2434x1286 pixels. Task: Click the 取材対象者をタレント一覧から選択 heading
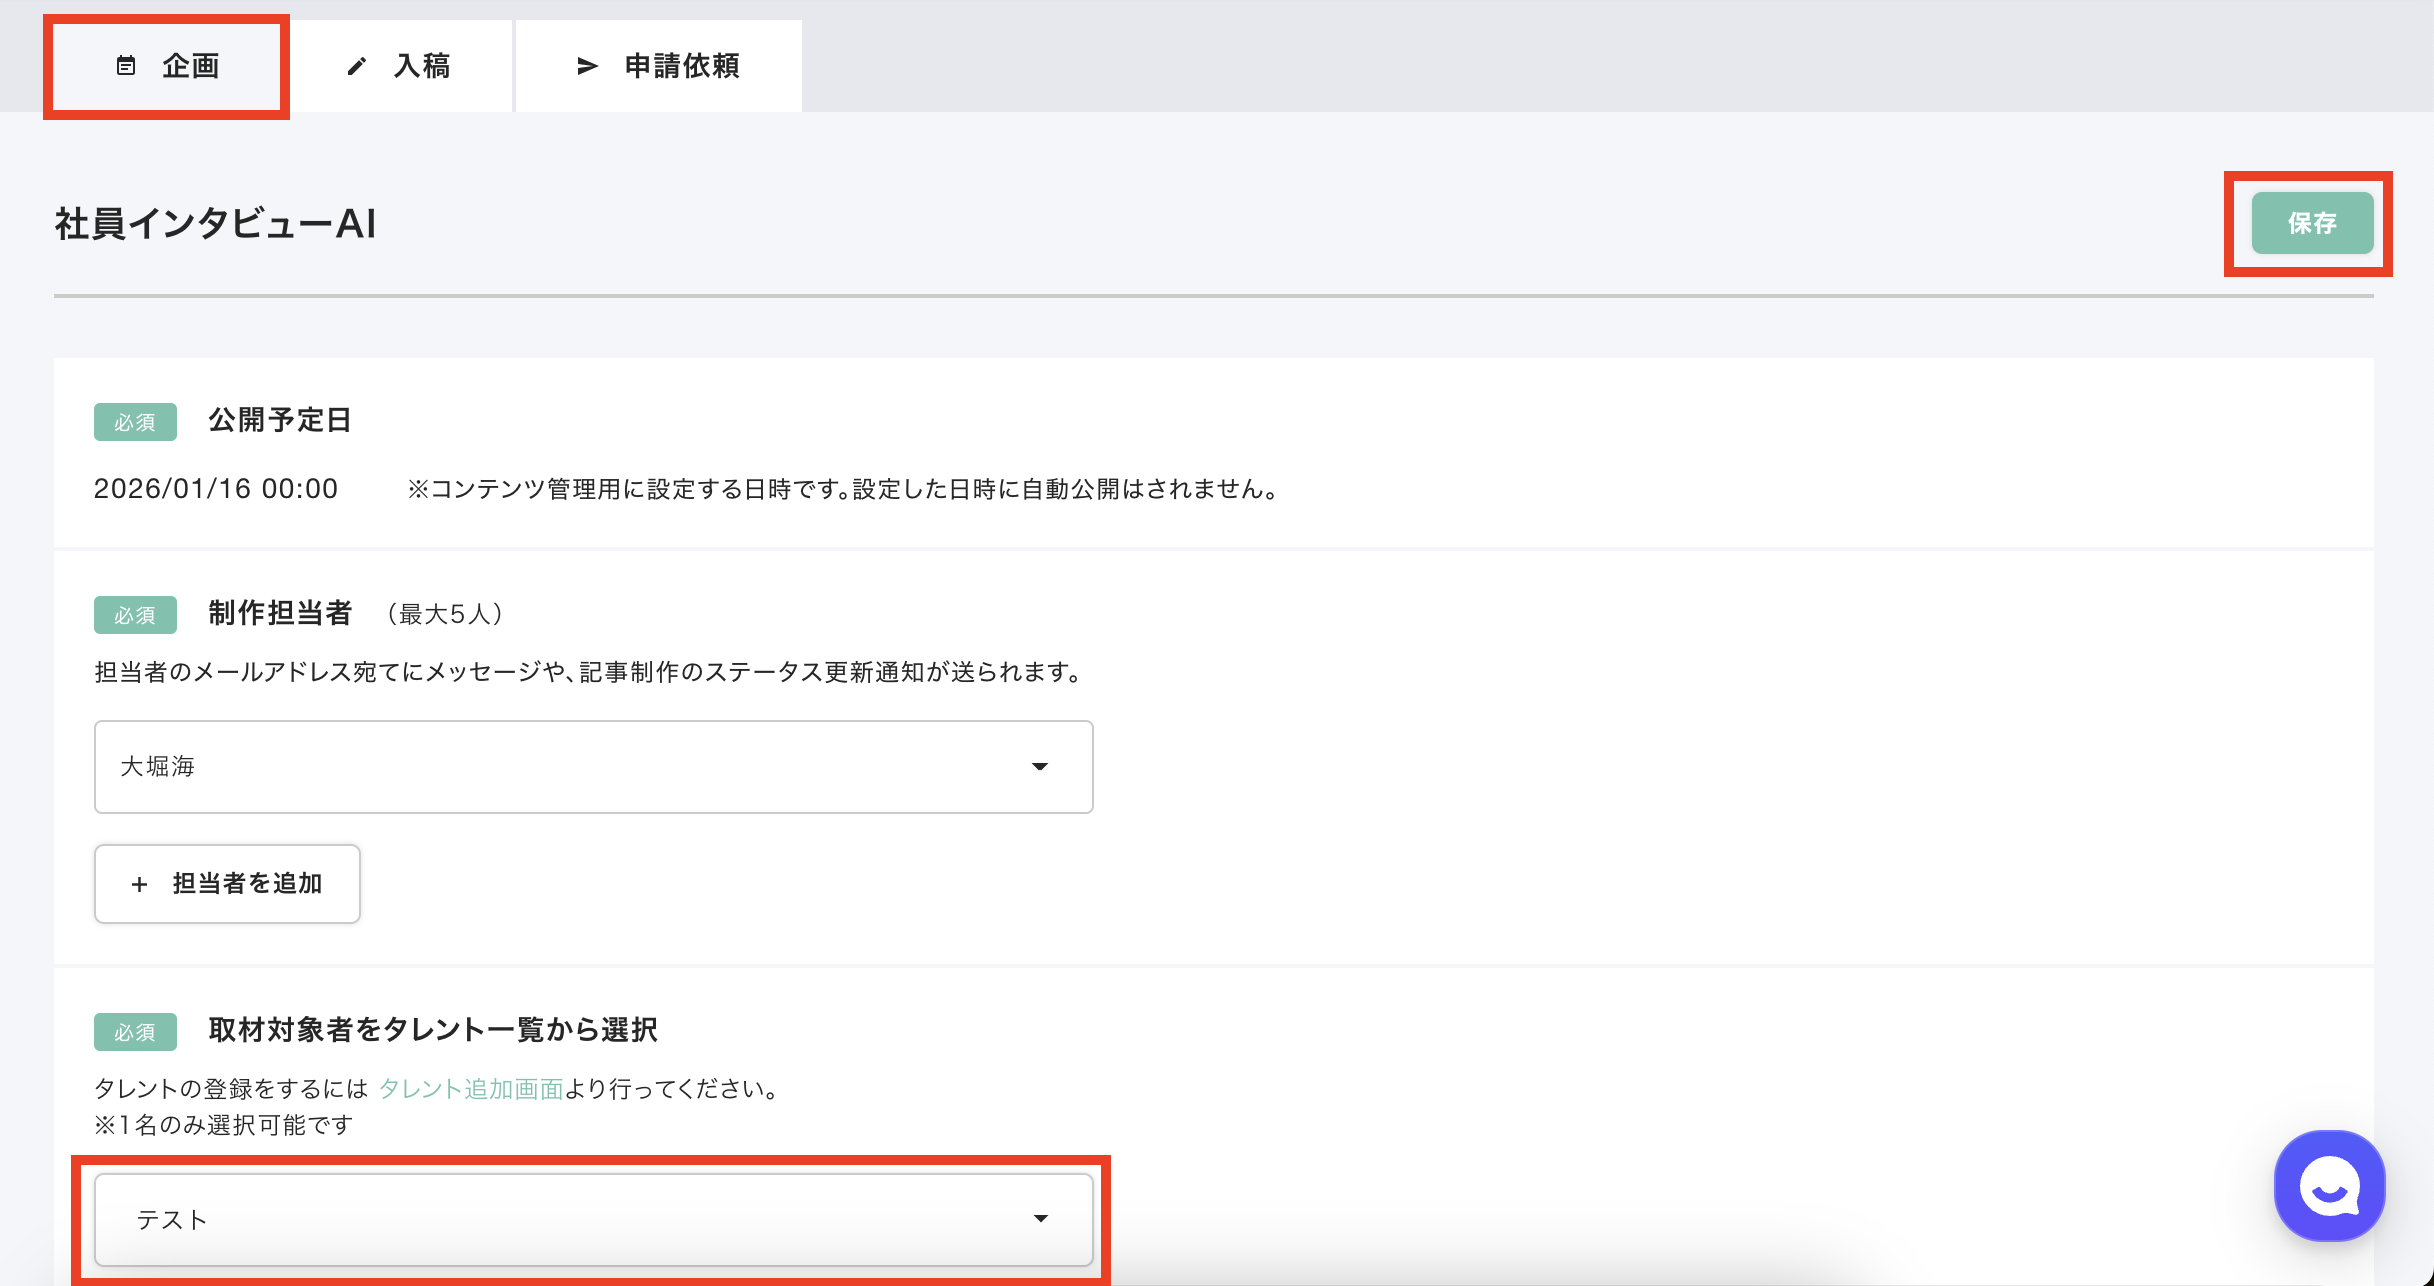[433, 1030]
